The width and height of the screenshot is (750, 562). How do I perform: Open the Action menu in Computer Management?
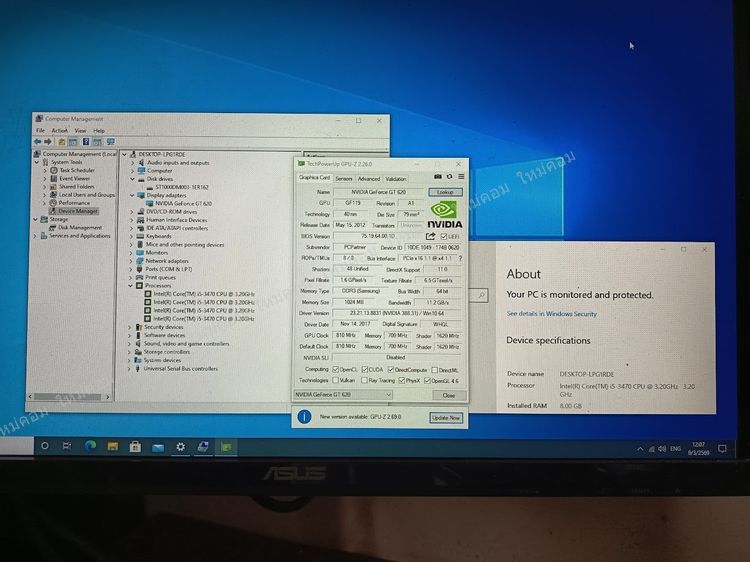pos(60,131)
